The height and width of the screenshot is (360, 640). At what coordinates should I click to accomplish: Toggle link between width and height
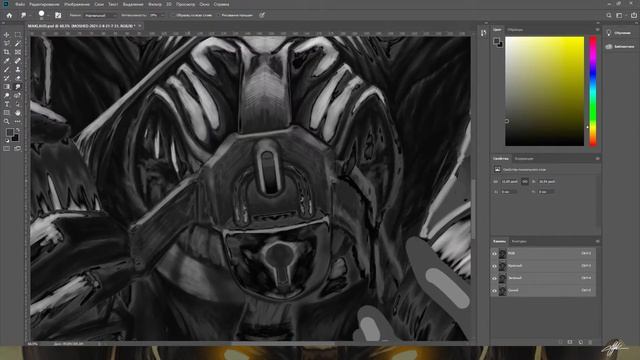coord(525,181)
